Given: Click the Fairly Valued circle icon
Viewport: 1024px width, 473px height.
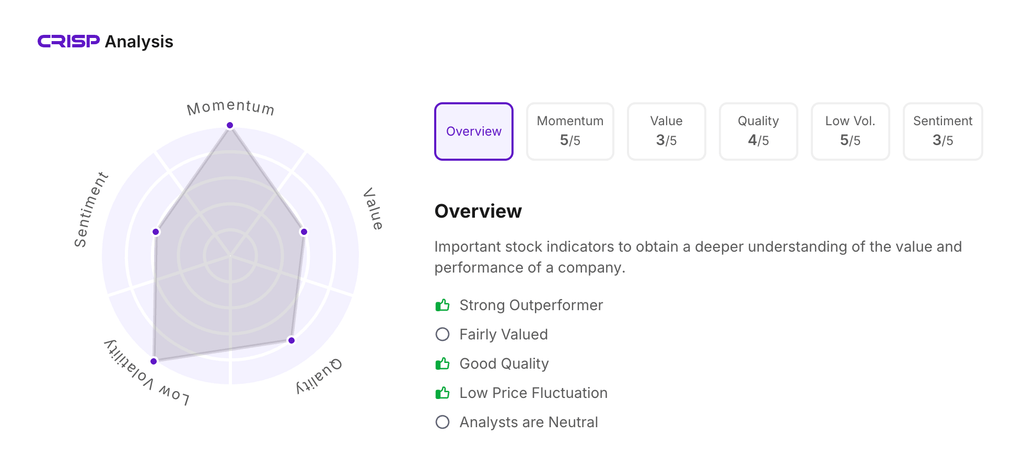Looking at the screenshot, I should [442, 334].
